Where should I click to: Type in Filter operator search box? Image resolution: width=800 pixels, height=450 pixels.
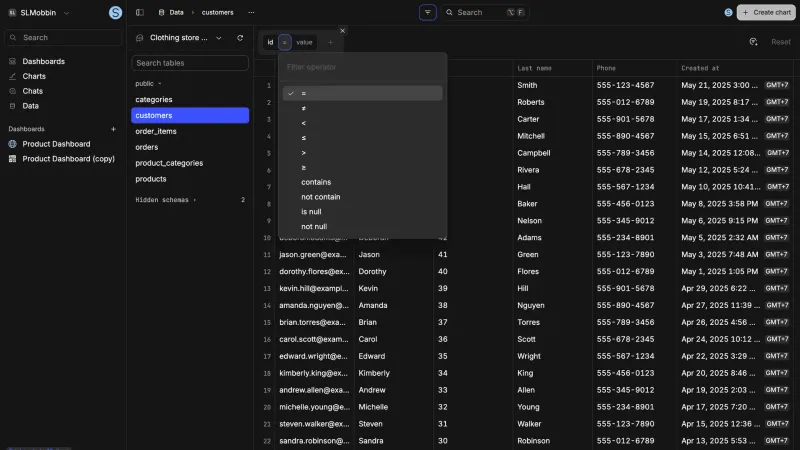tap(362, 67)
